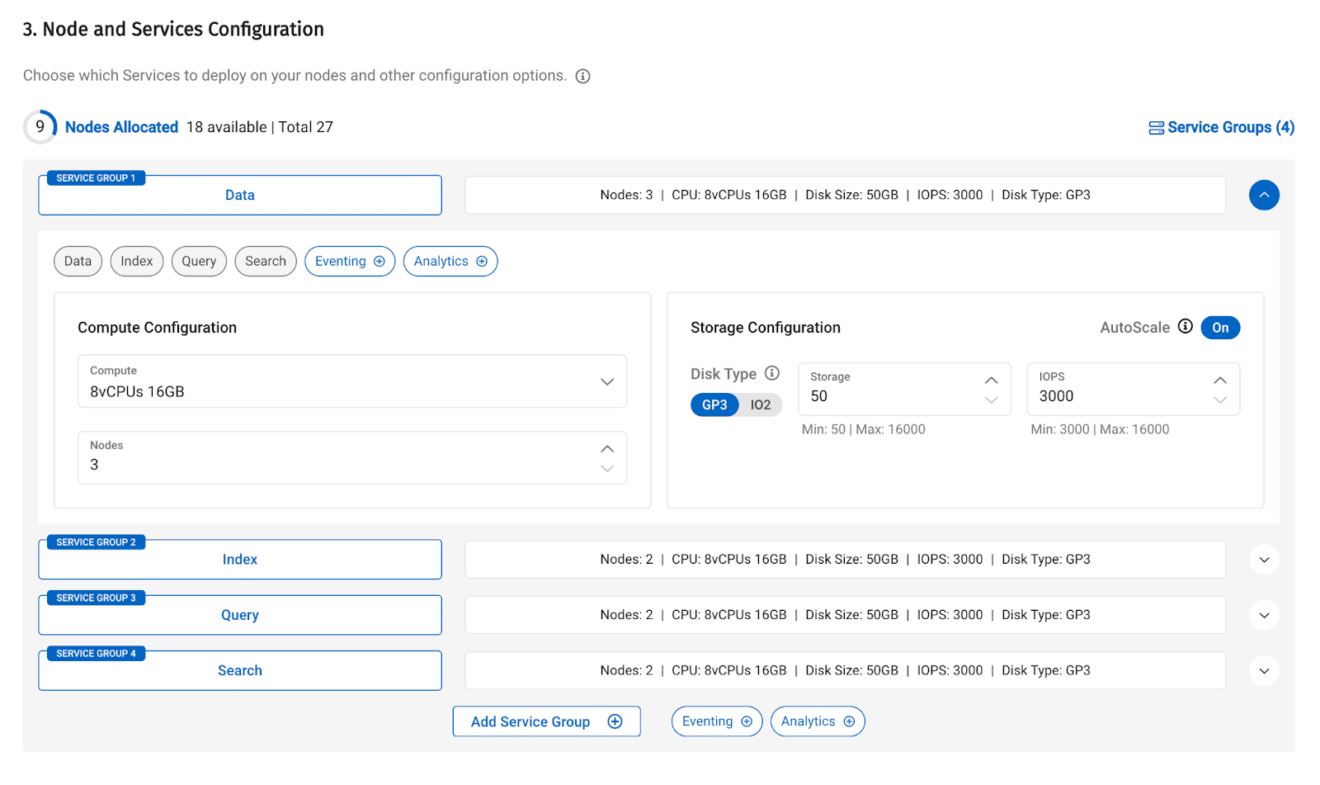Collapse the Data service group details
The width and height of the screenshot is (1320, 785).
point(1264,195)
